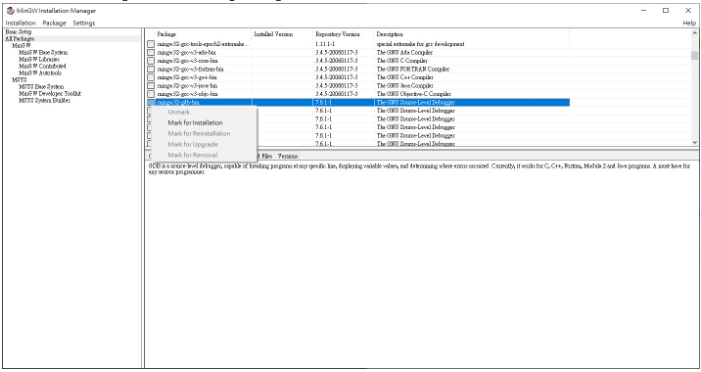Click the Unmark context menu entry

pyautogui.click(x=179, y=112)
